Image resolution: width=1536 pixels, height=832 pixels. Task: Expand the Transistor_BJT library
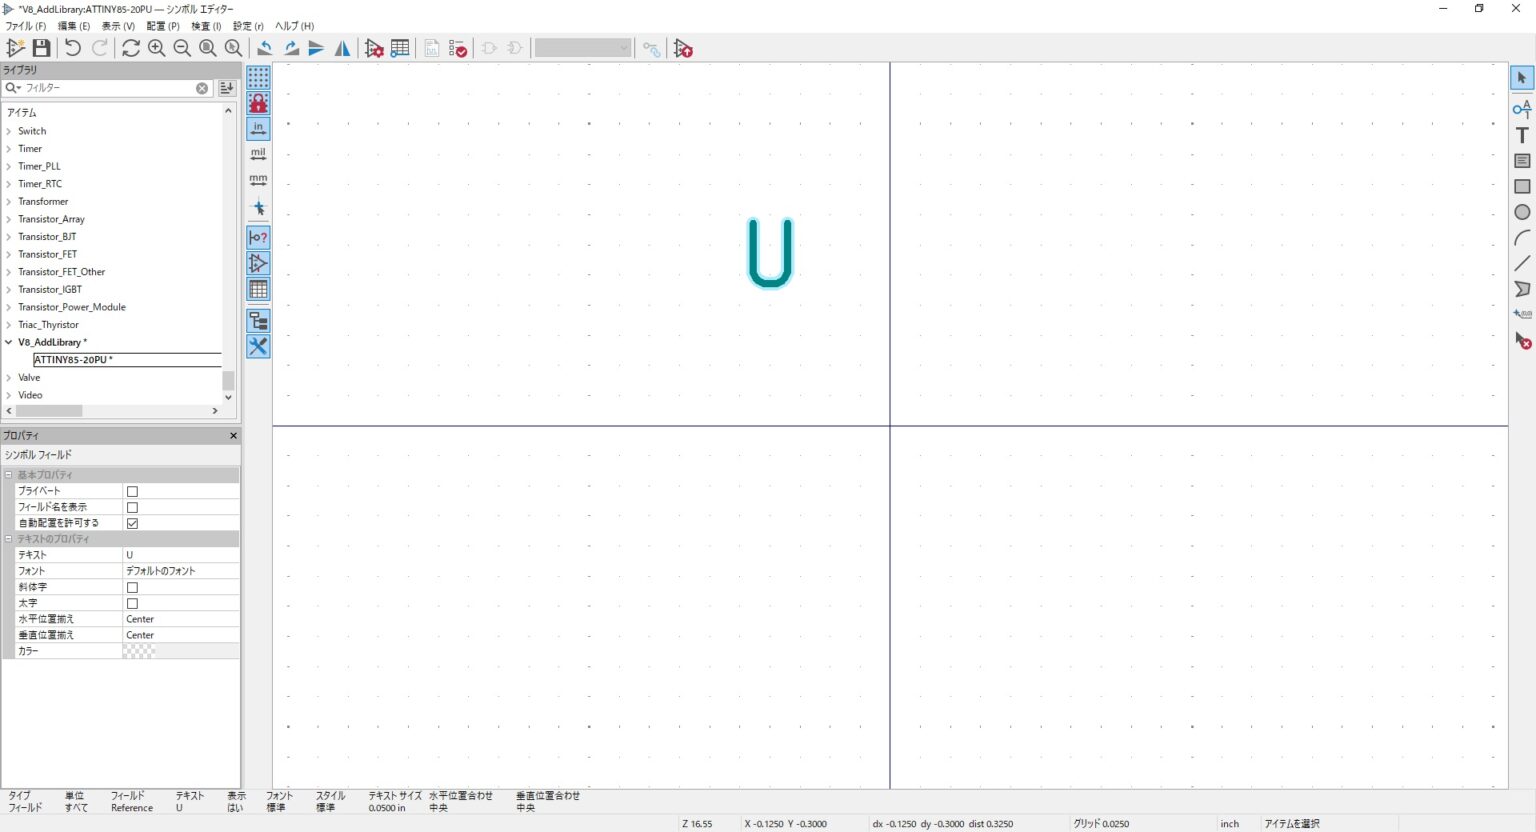pyautogui.click(x=9, y=237)
